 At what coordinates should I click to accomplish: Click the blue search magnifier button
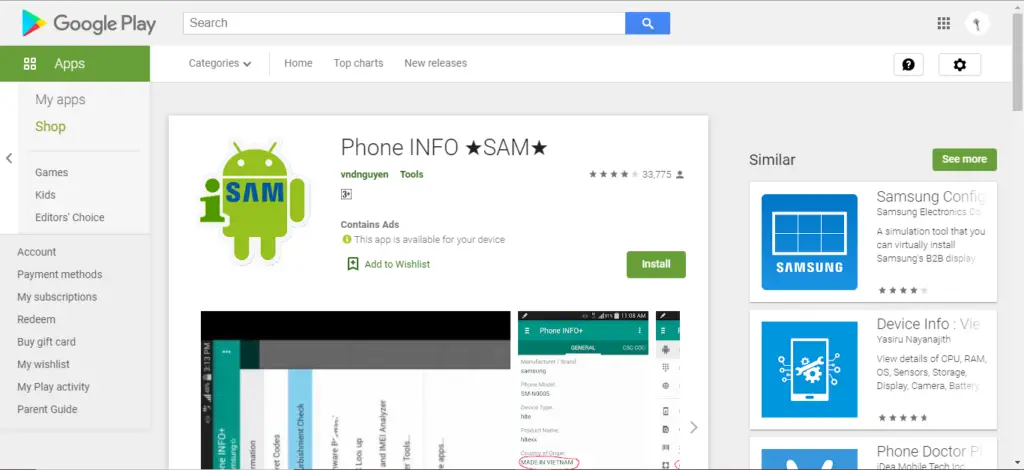tap(647, 23)
